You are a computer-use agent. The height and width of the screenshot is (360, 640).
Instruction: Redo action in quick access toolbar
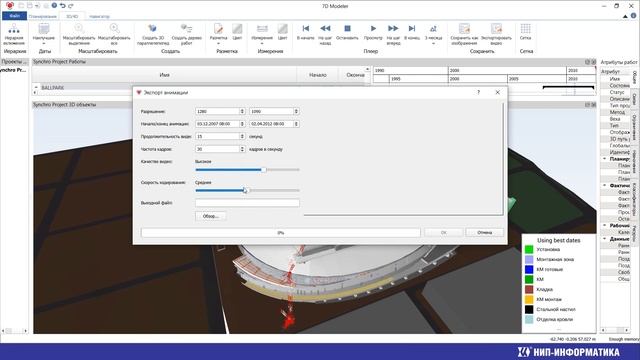pos(71,6)
